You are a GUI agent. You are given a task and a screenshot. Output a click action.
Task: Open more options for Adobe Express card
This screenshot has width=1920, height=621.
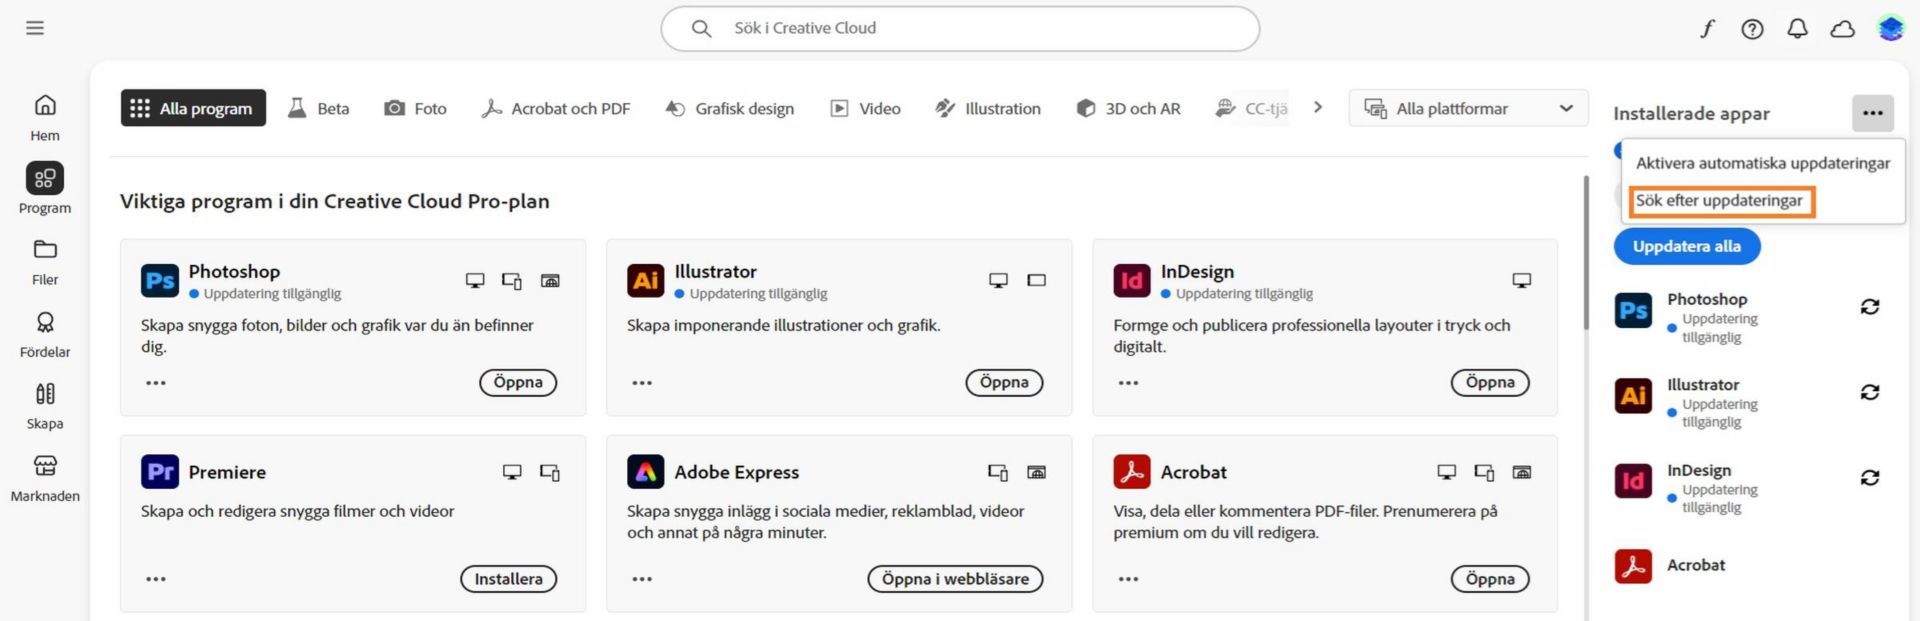click(642, 579)
